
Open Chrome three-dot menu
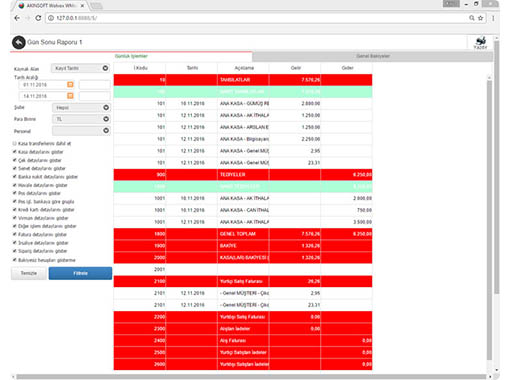(x=493, y=18)
